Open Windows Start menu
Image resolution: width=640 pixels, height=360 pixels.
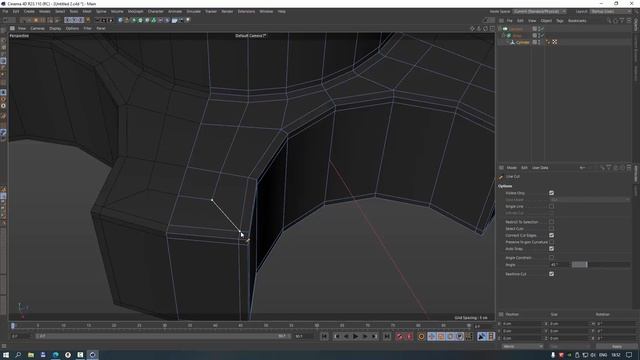(6, 355)
